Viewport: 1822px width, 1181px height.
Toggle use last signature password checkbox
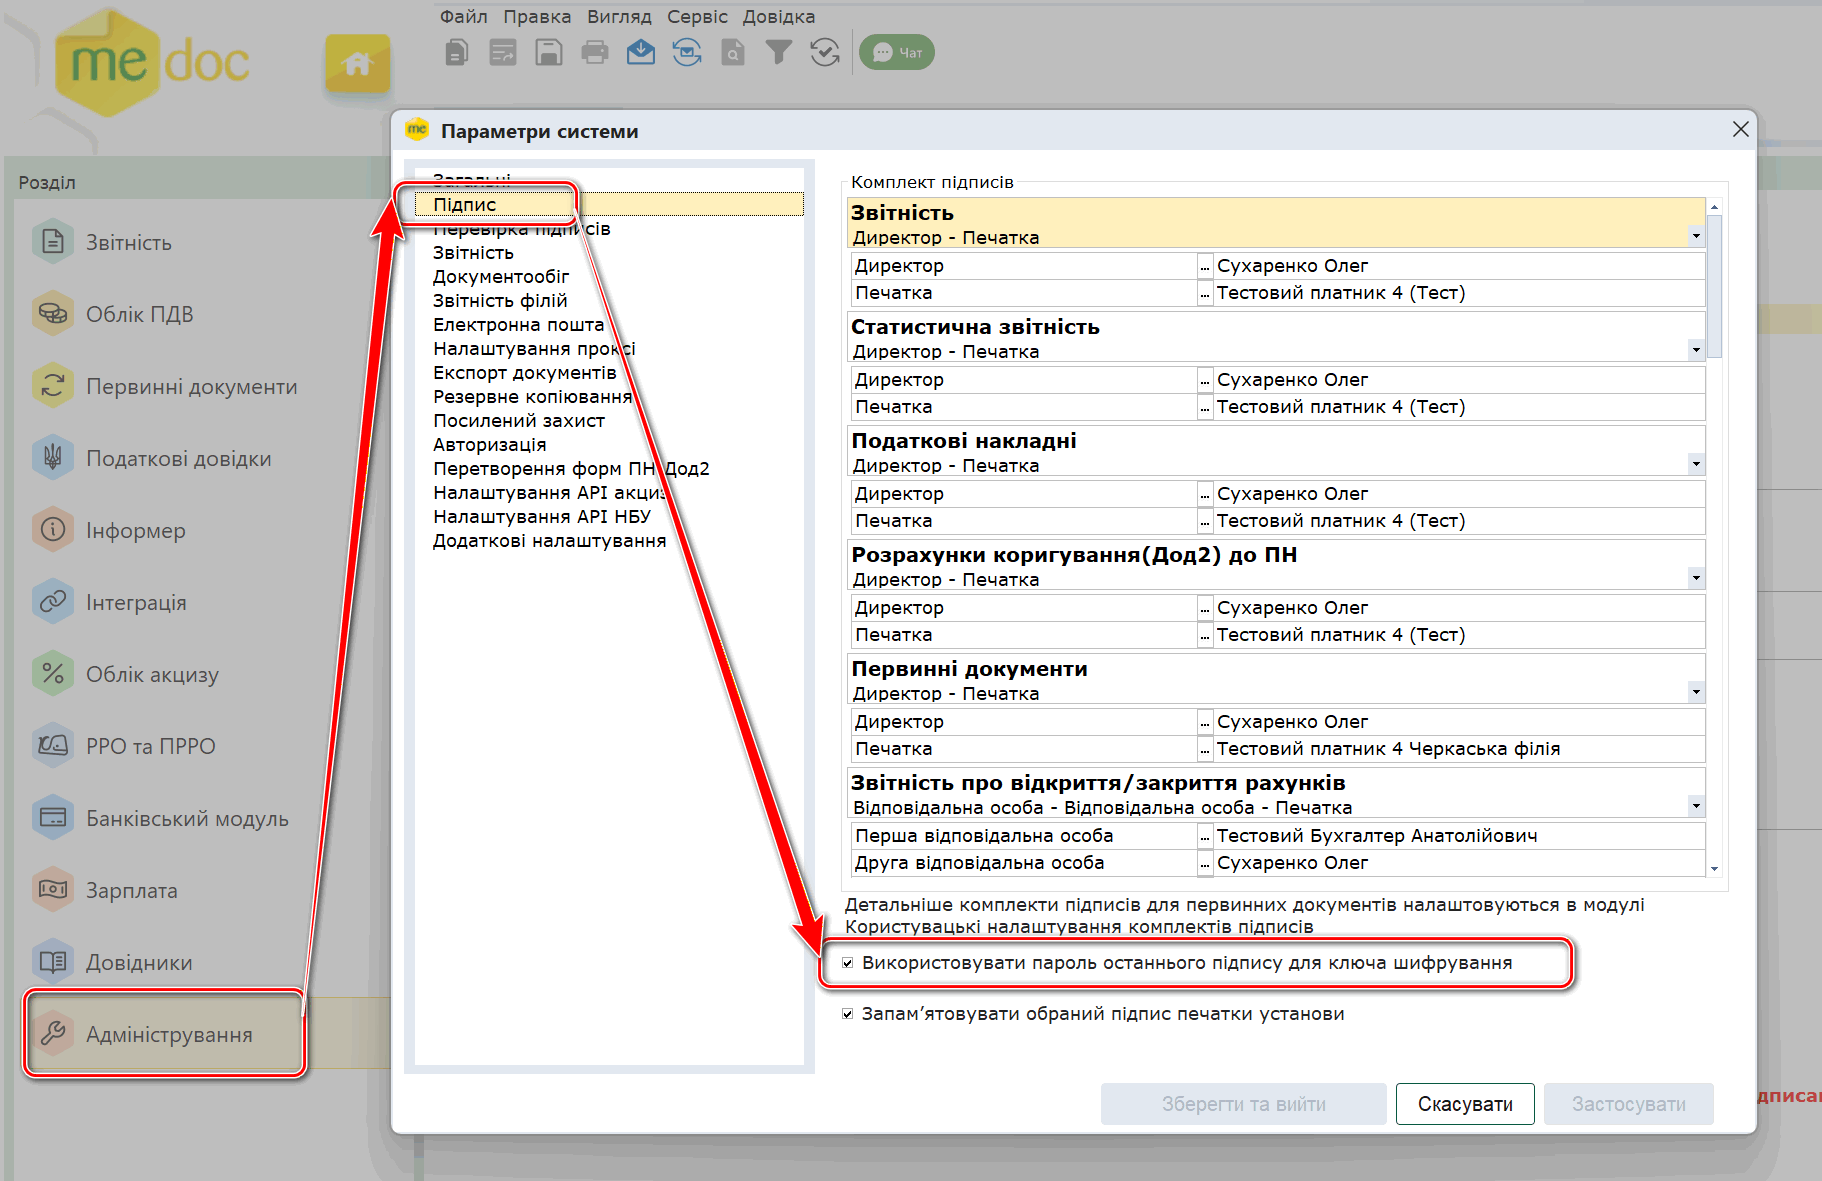[x=848, y=963]
